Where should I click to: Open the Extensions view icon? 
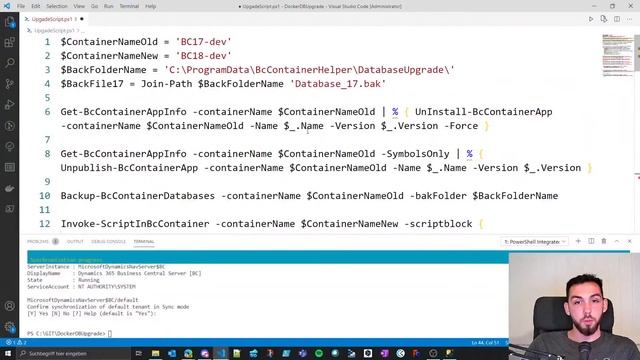[9, 42]
